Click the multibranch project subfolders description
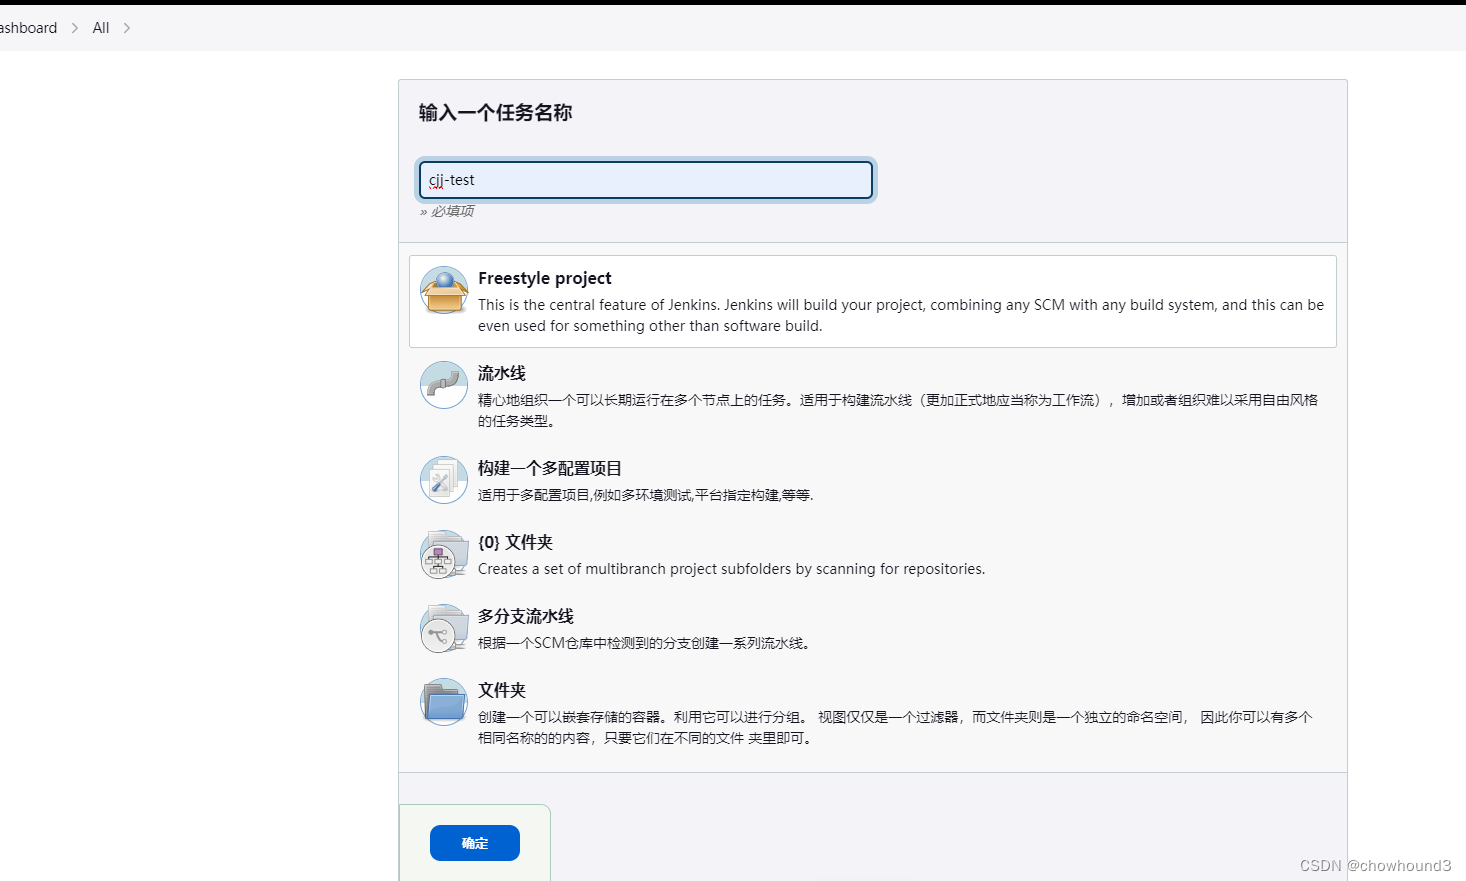This screenshot has height=881, width=1466. [732, 569]
